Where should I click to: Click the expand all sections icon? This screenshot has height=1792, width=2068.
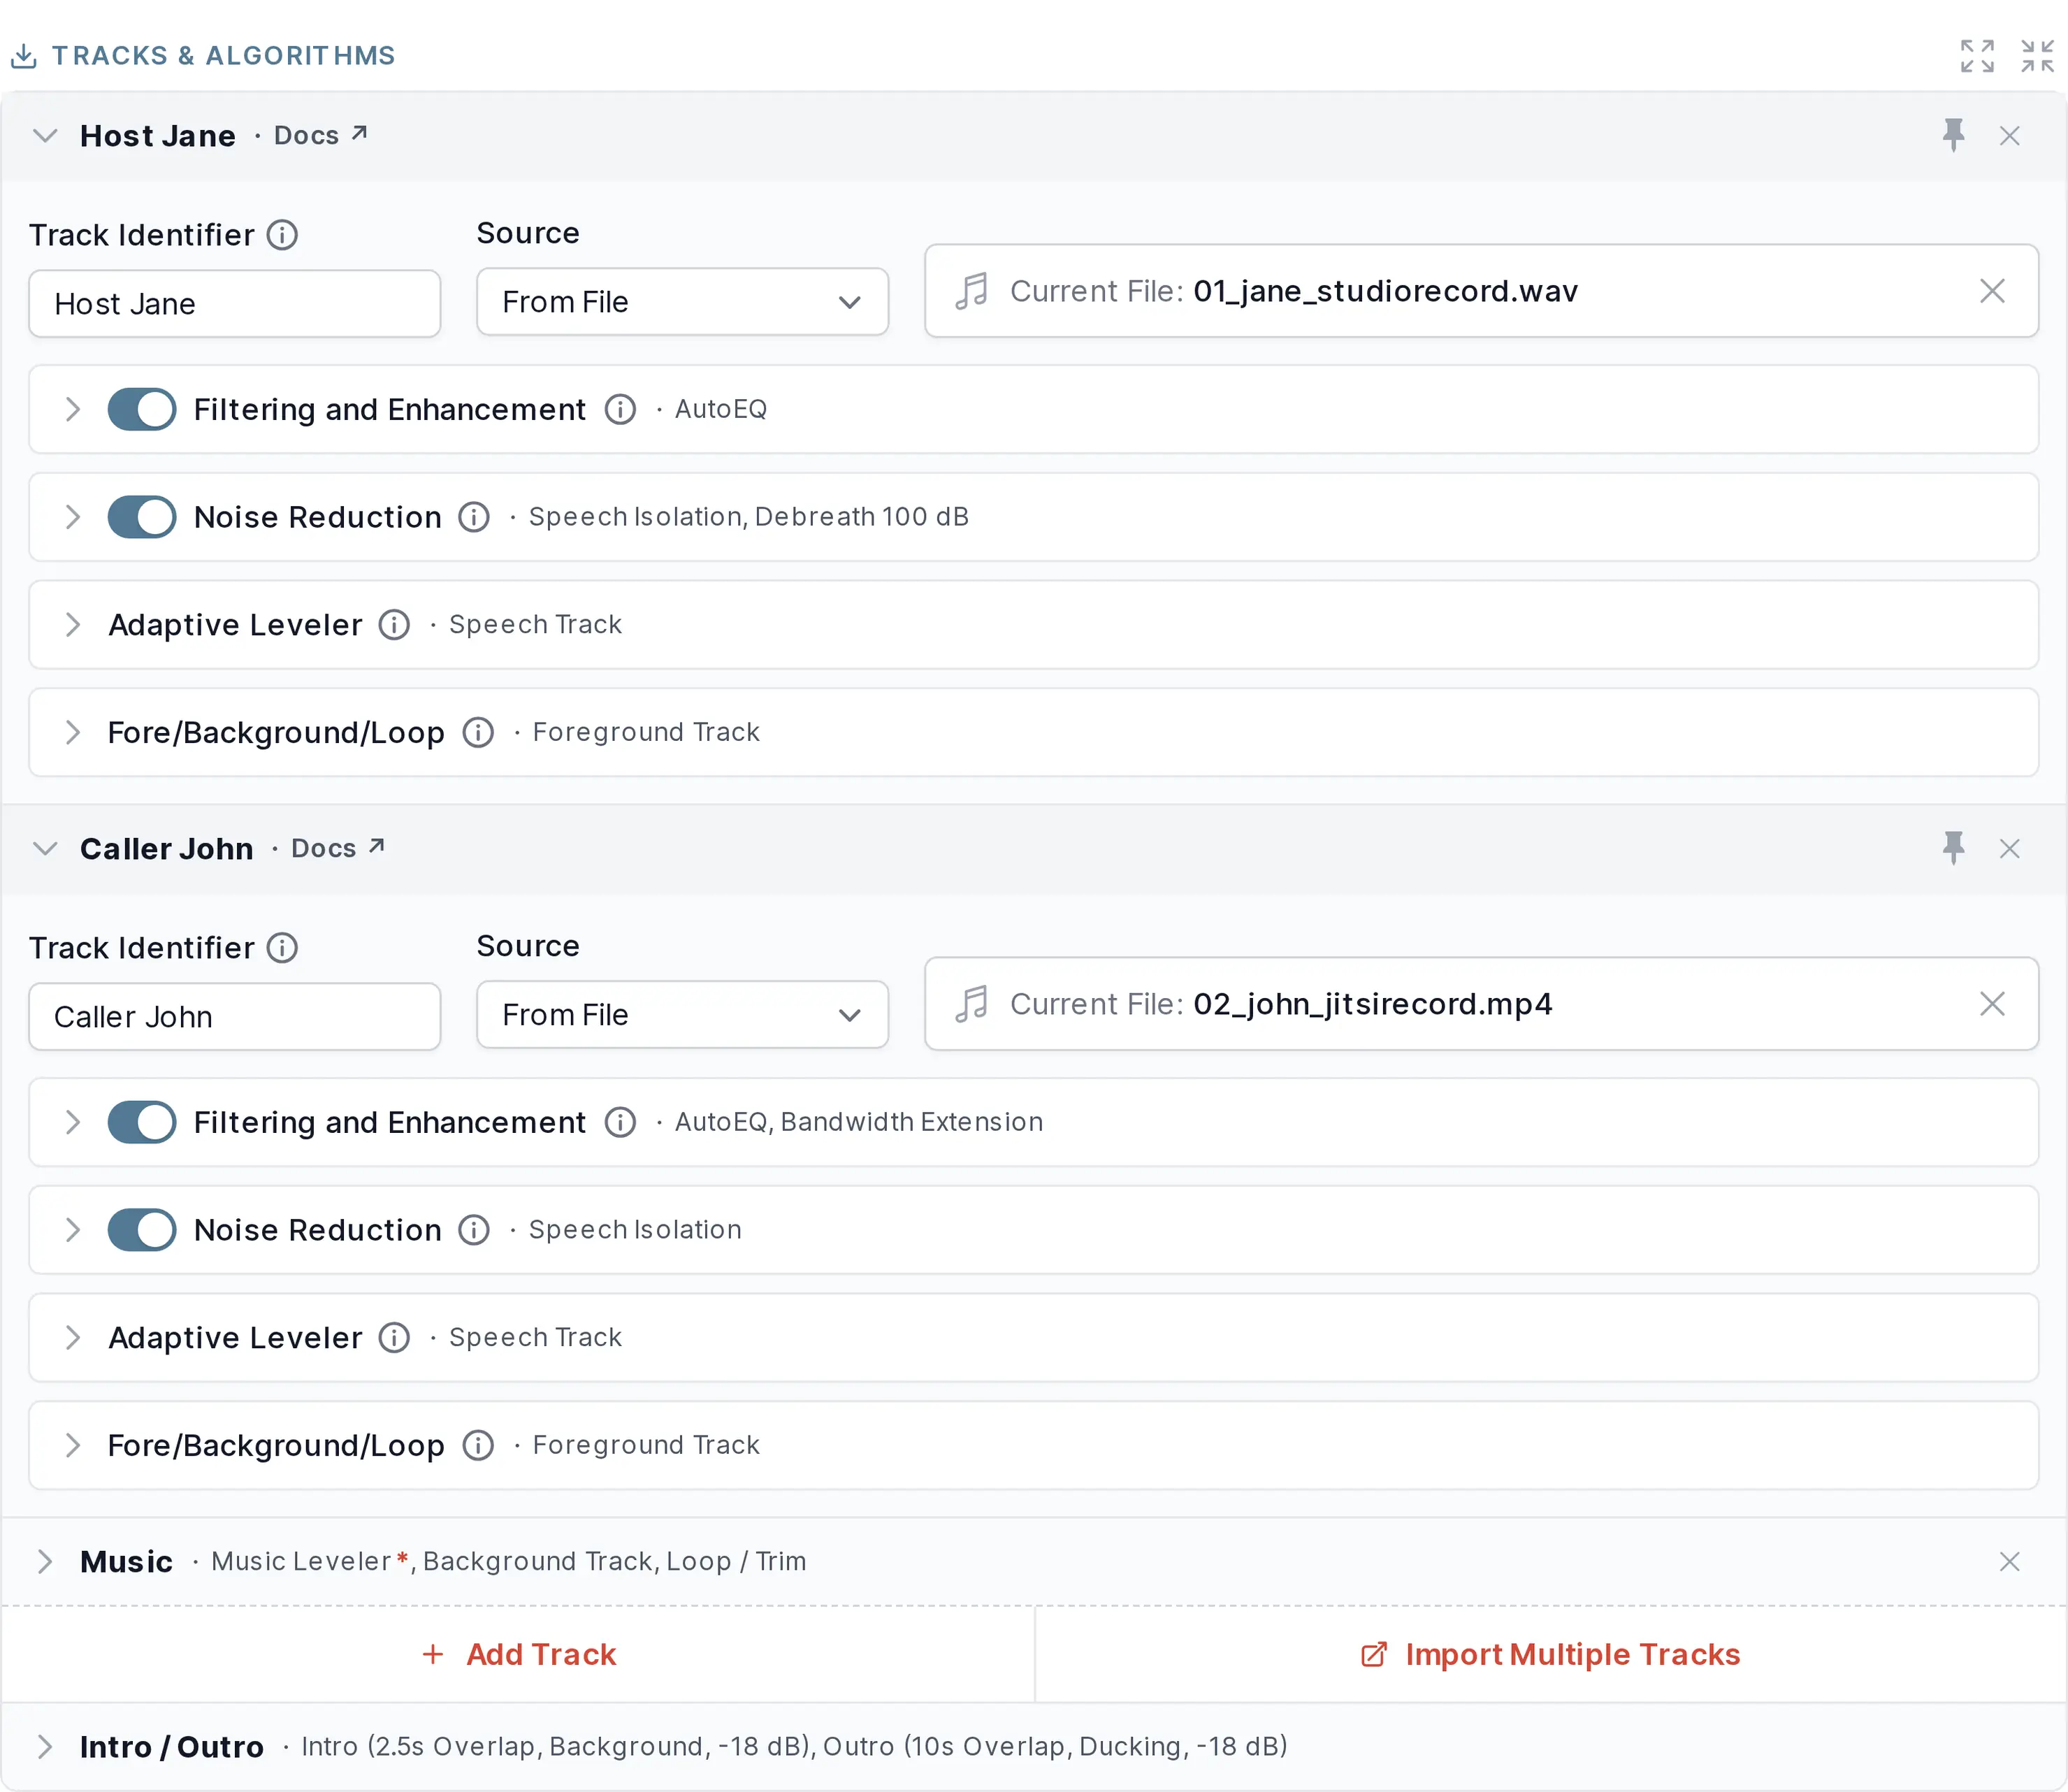(1977, 56)
